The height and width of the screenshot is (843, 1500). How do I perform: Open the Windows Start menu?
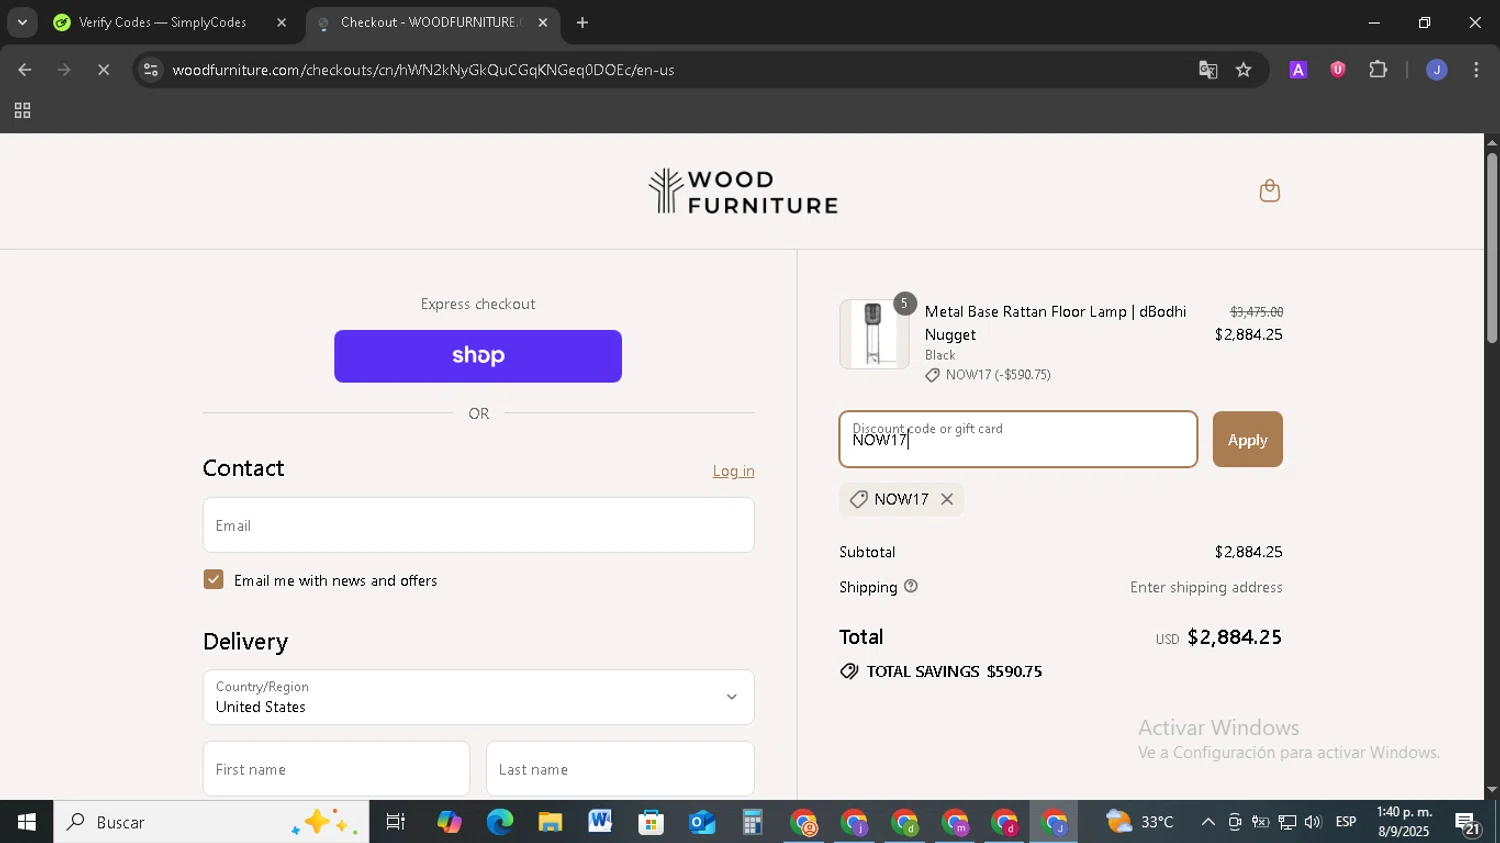click(26, 822)
